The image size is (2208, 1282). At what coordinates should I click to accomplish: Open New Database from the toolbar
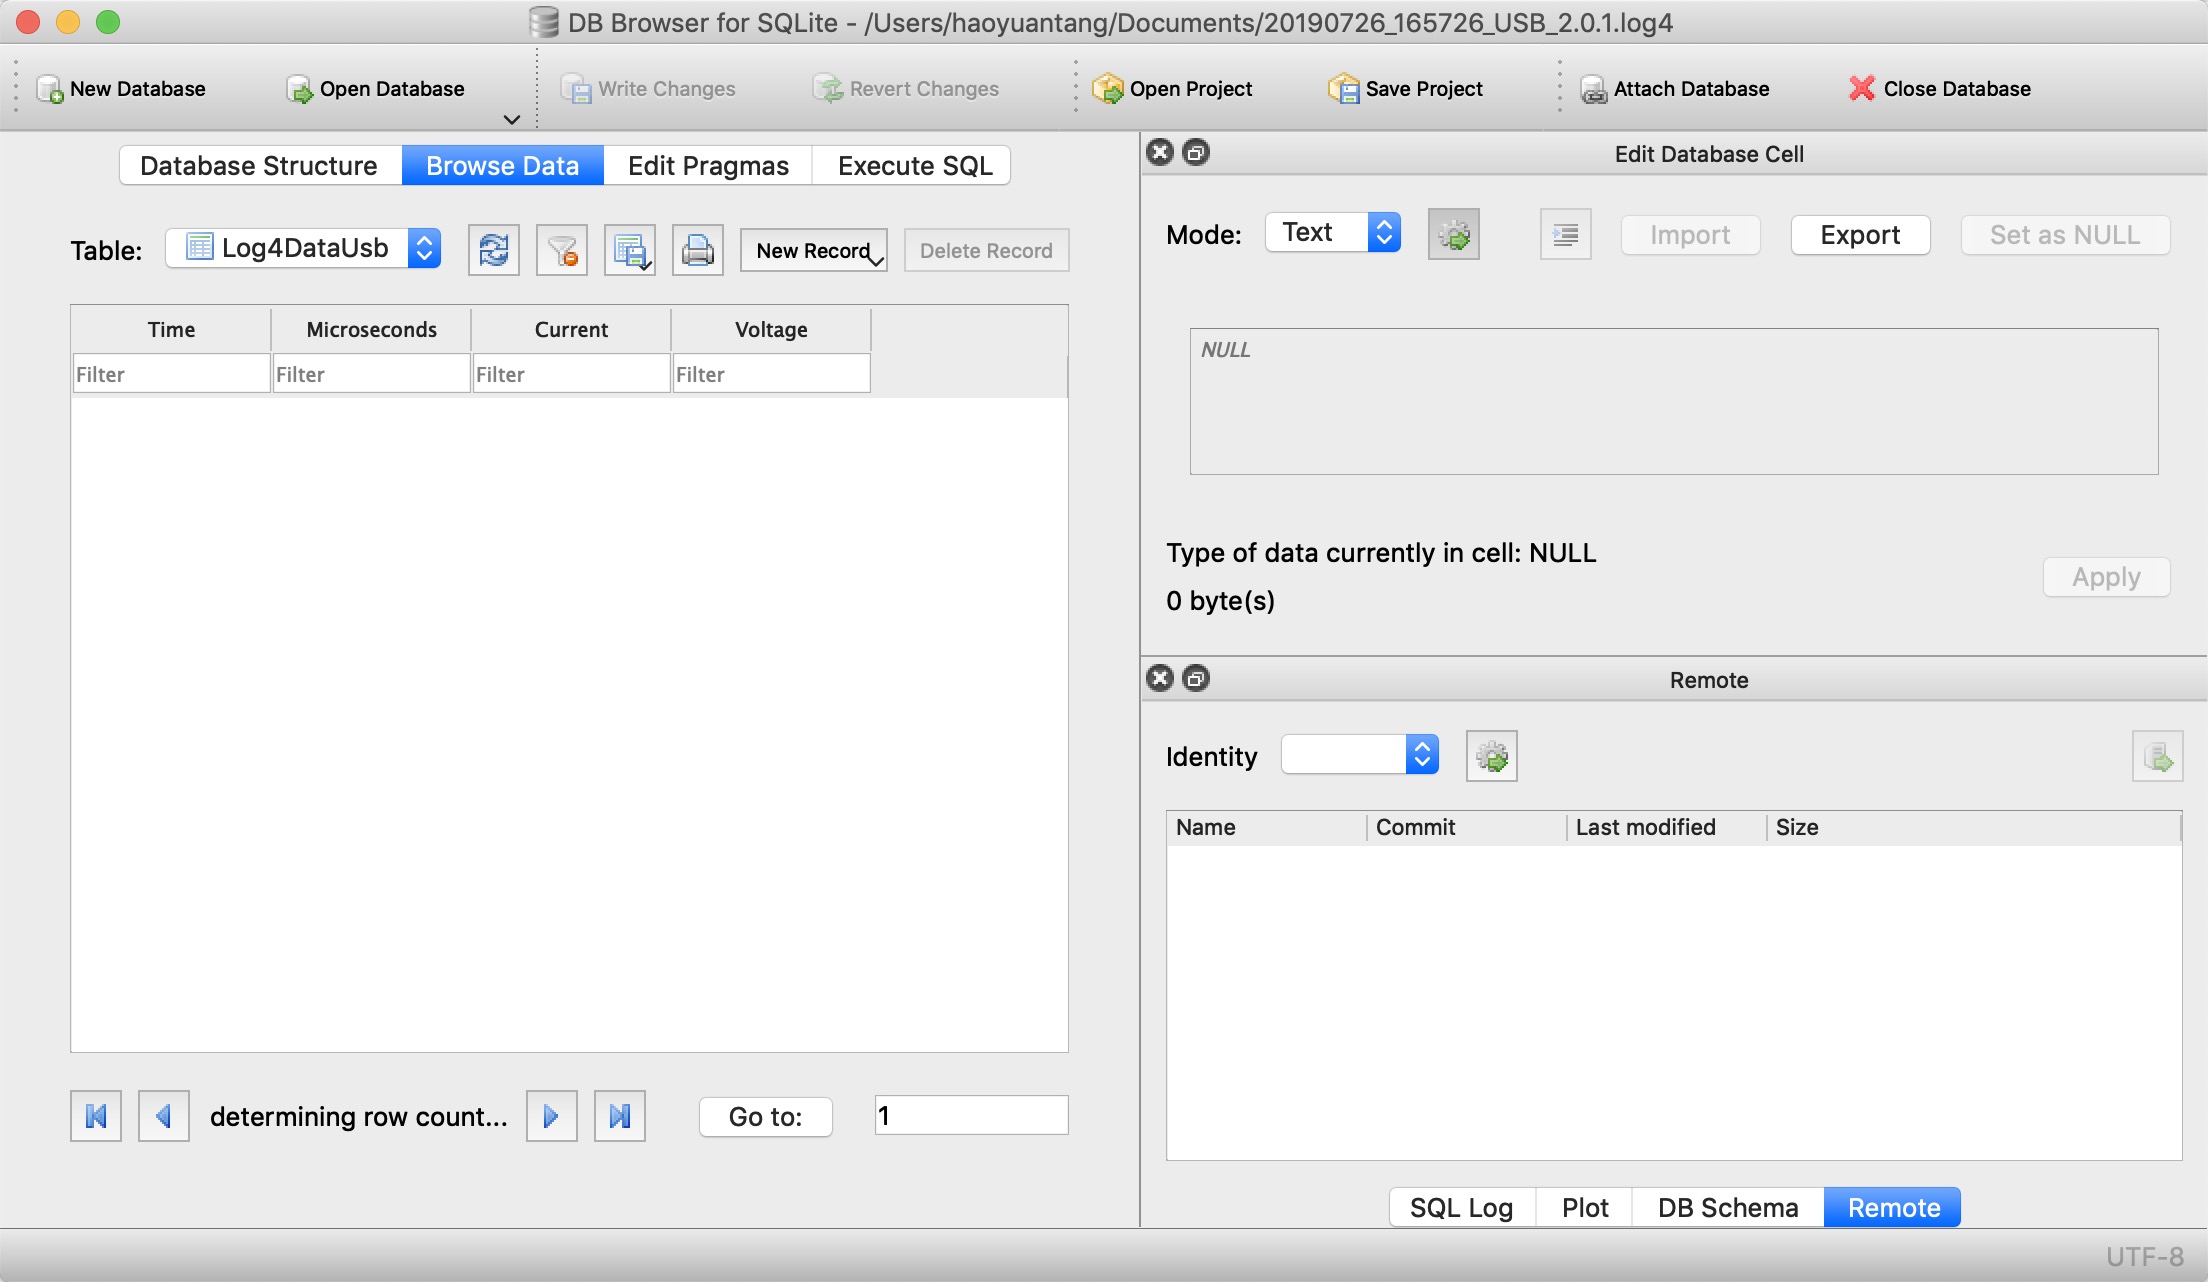pos(120,88)
